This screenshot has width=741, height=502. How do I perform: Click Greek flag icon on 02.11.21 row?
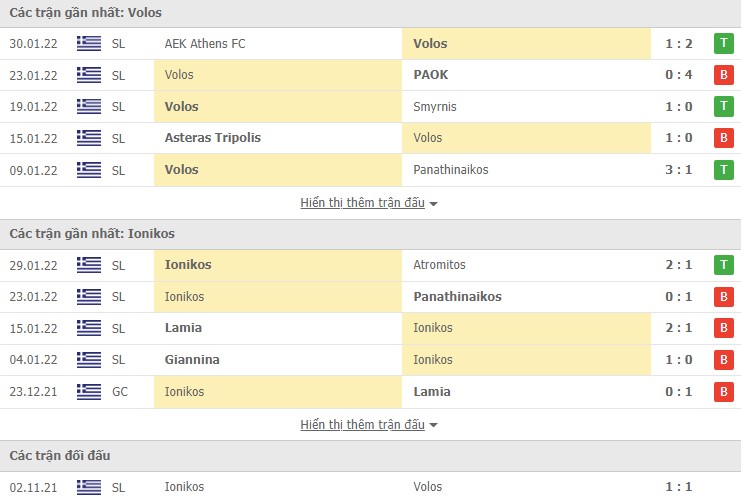[89, 487]
